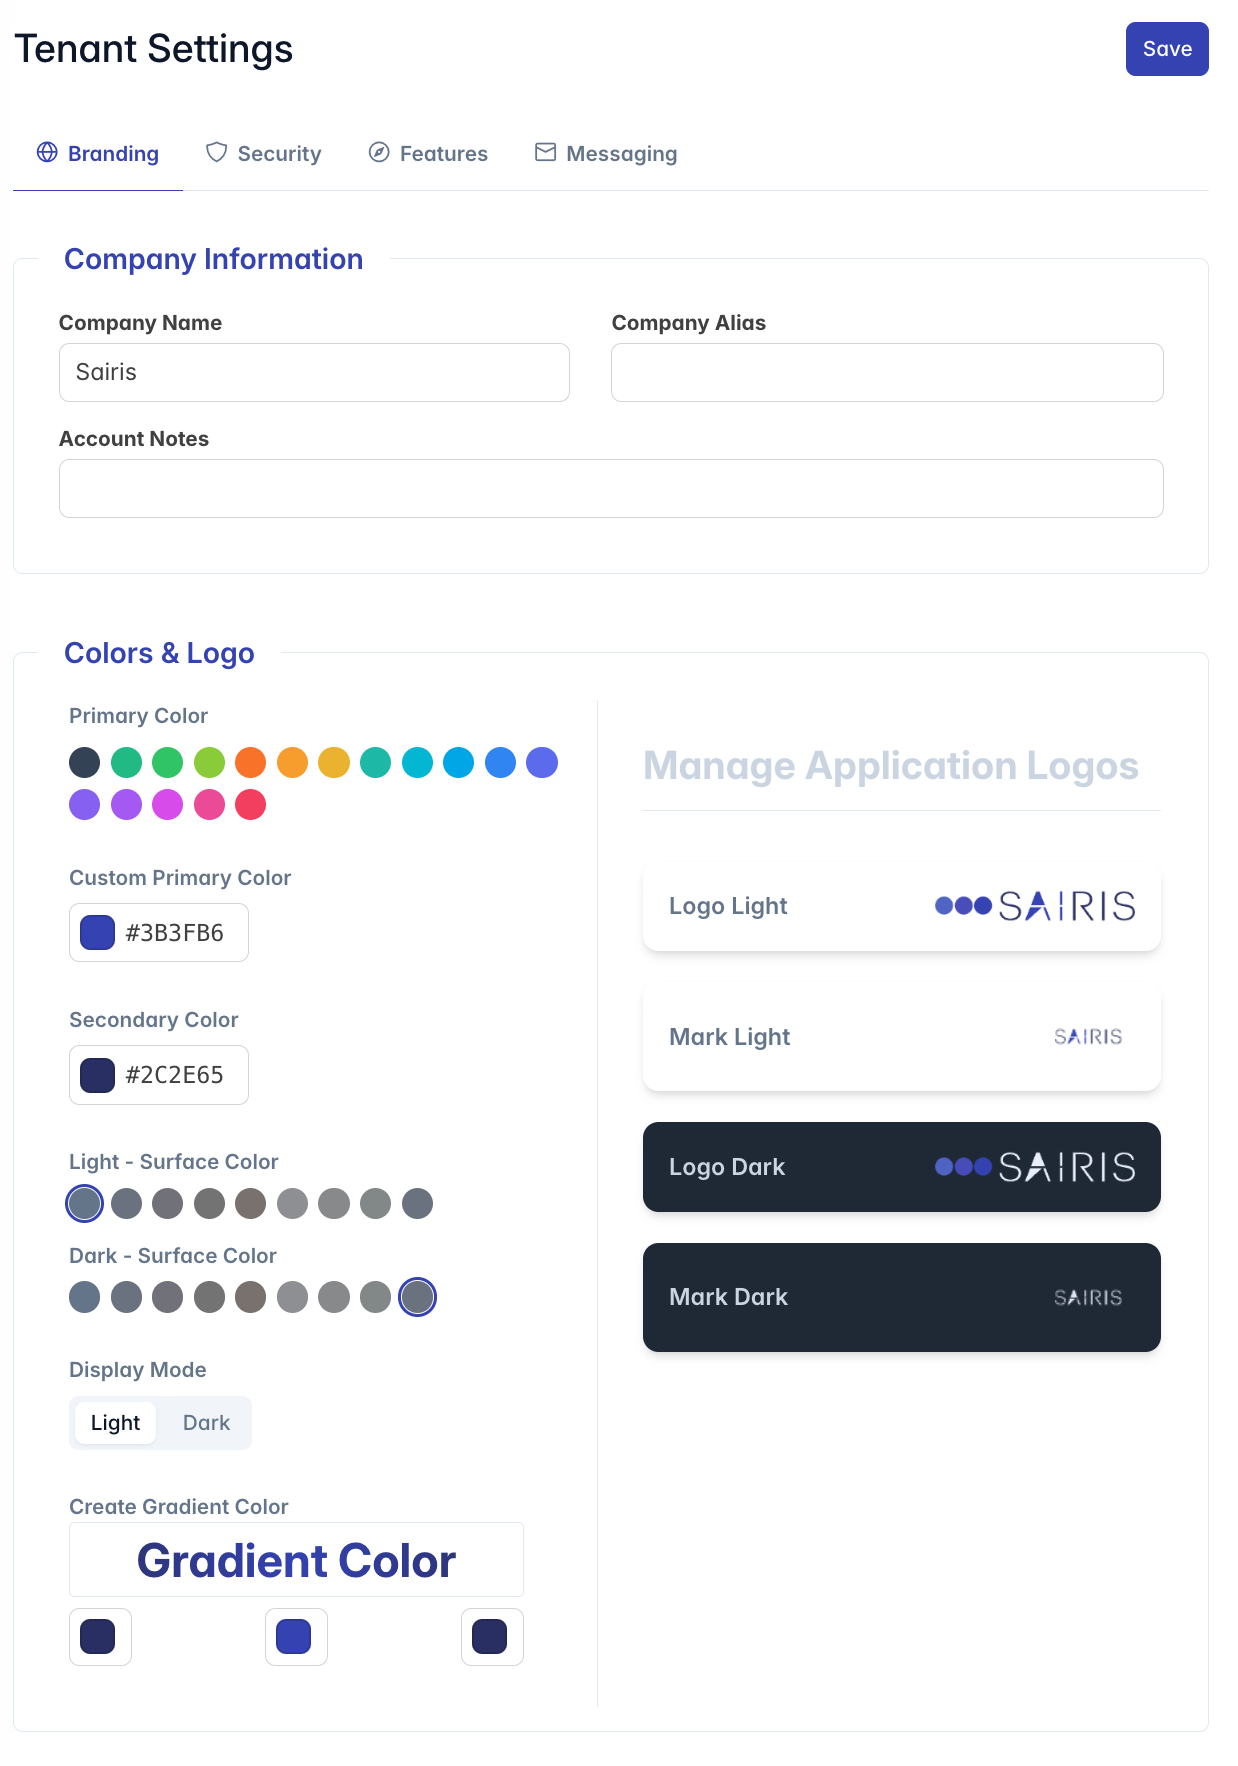Choose the brownish Dark surface color swatch
The width and height of the screenshot is (1238, 1766).
(251, 1297)
